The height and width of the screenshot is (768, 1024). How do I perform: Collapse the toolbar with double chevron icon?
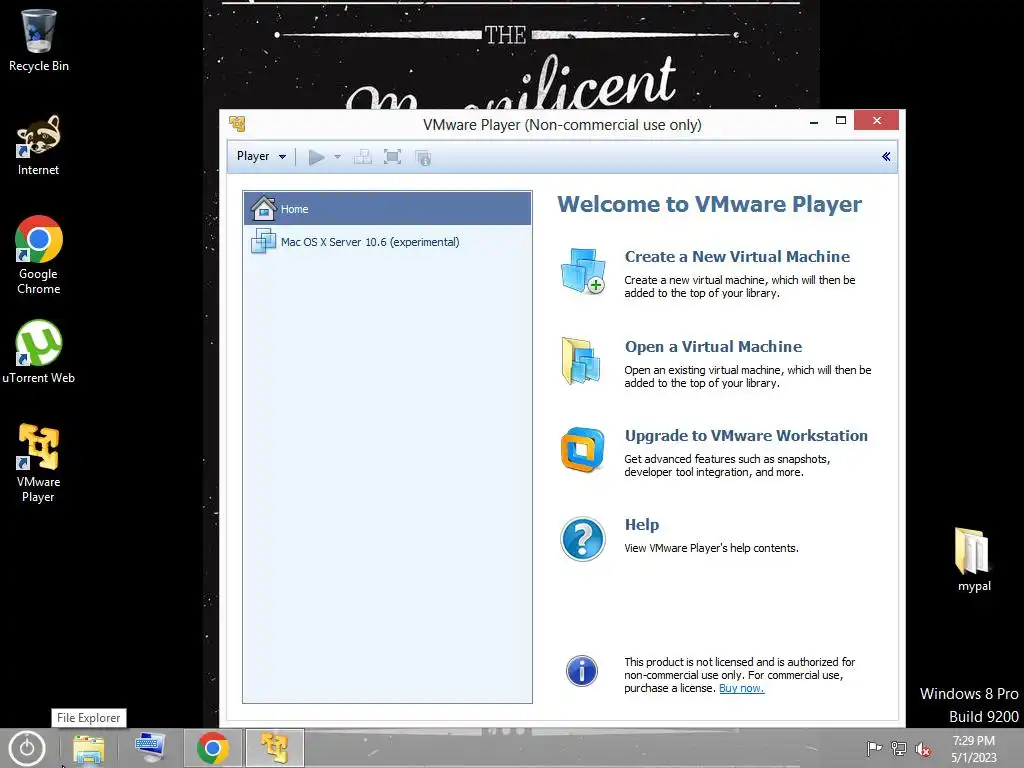point(886,156)
